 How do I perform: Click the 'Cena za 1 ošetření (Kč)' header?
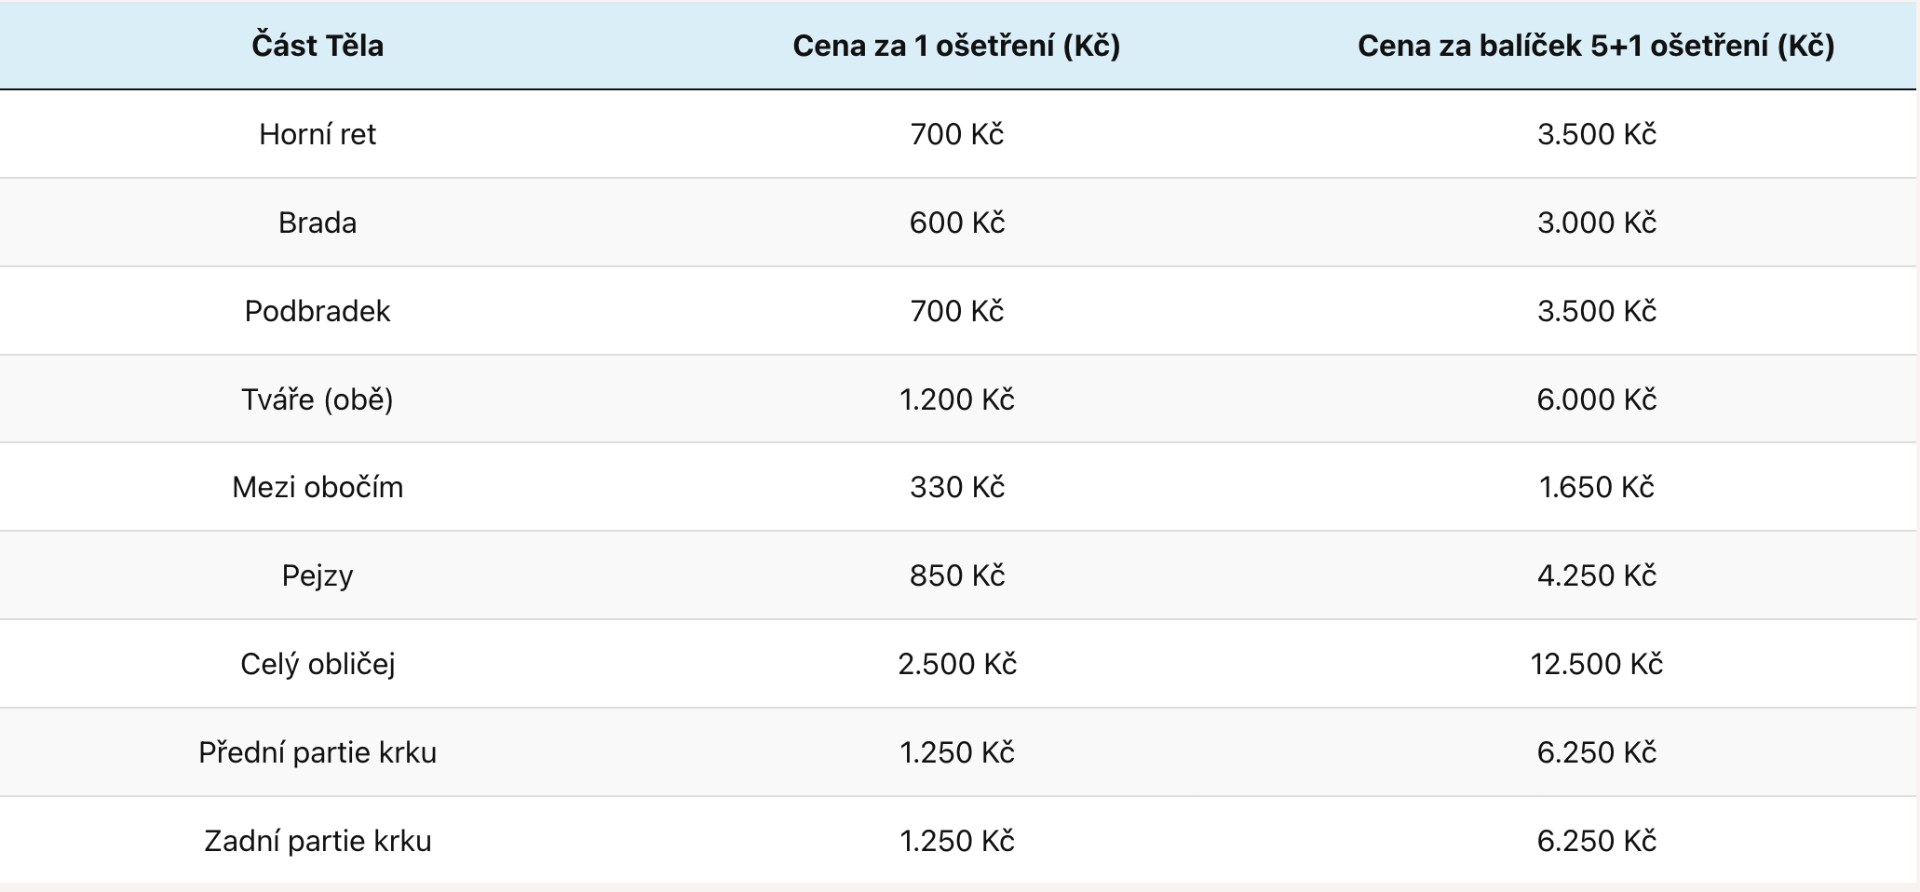(x=956, y=45)
